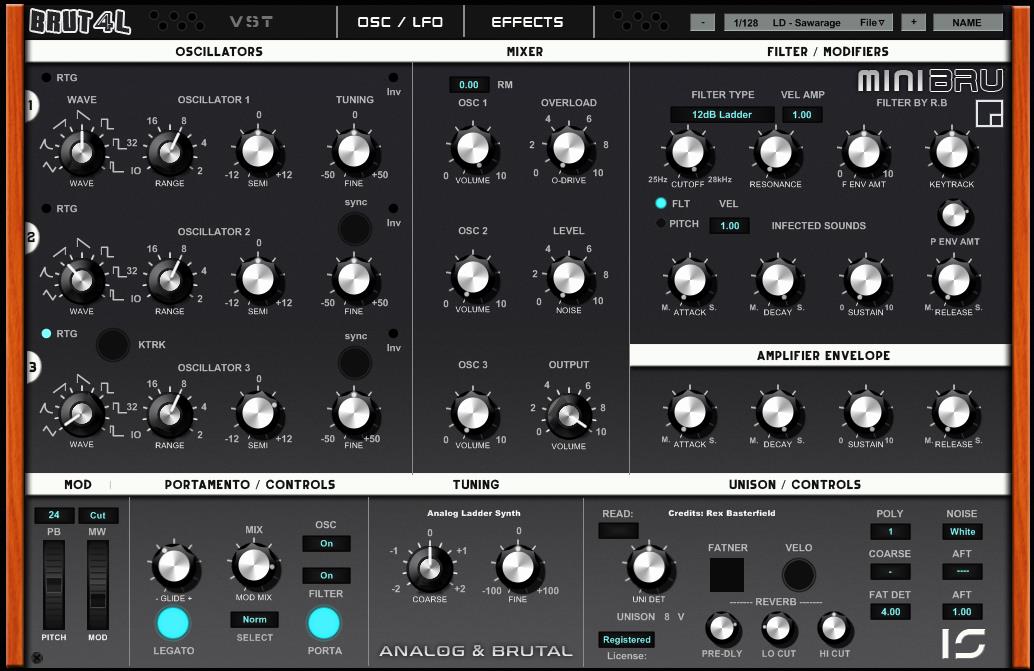Toggle the FATNER square button
This screenshot has width=1034, height=671.
727,575
